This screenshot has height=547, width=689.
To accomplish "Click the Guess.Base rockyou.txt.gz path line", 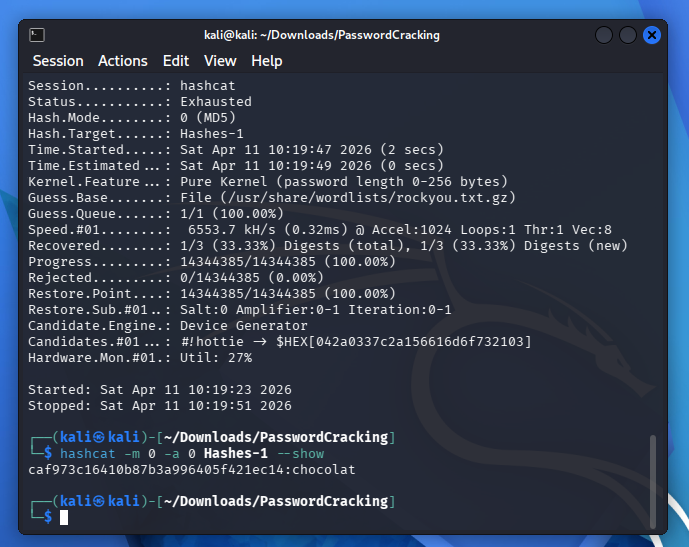I will [x=272, y=198].
